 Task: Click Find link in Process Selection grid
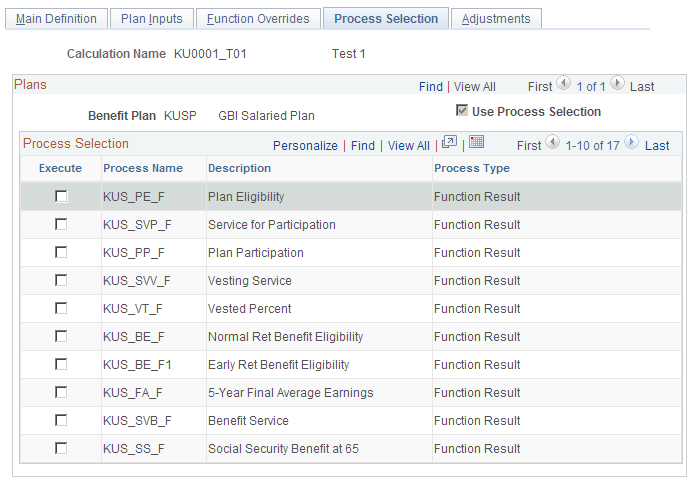[363, 145]
